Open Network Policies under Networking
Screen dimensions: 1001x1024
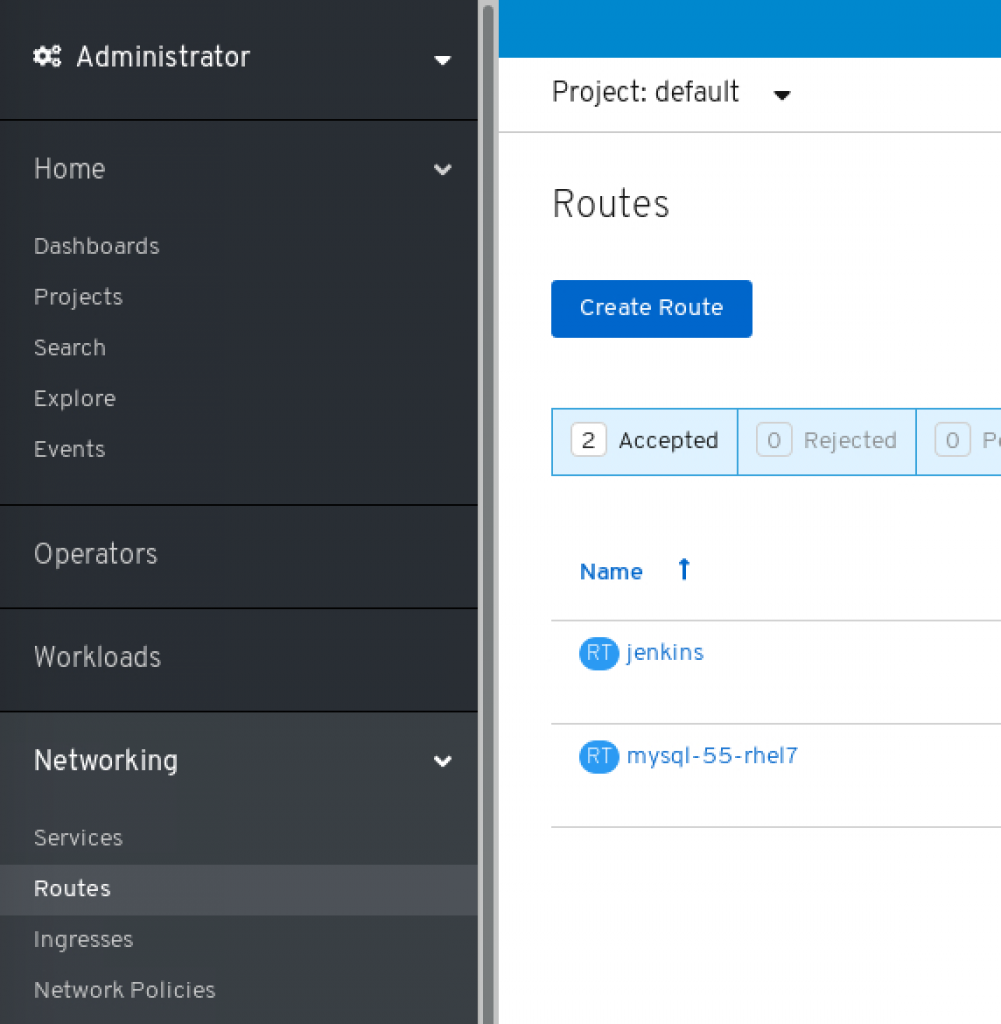click(125, 990)
